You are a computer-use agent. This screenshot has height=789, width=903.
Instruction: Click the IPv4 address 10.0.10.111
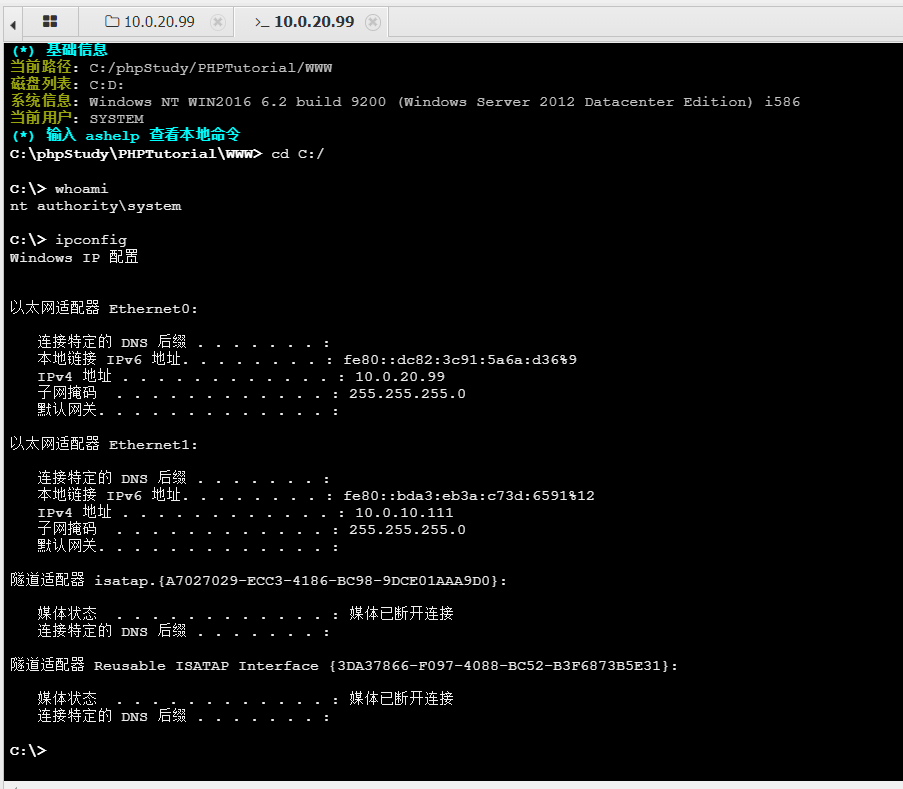coord(404,513)
